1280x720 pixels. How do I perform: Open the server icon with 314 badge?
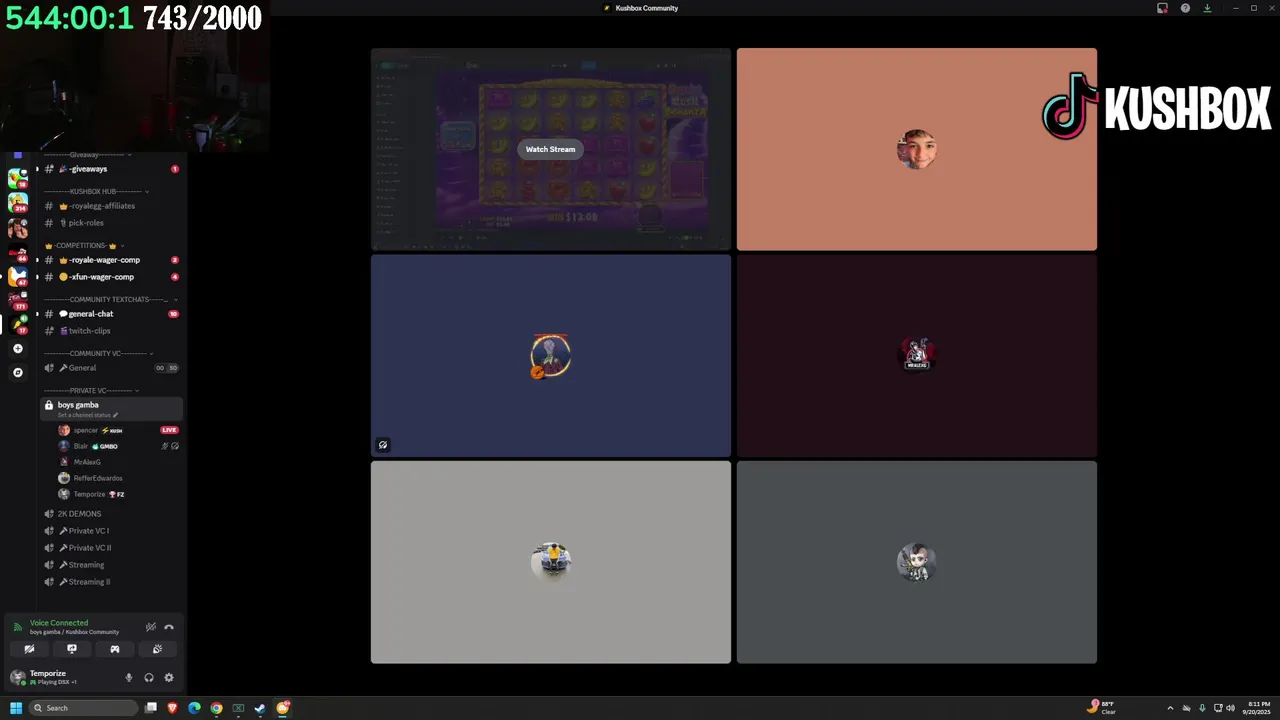coord(17,202)
